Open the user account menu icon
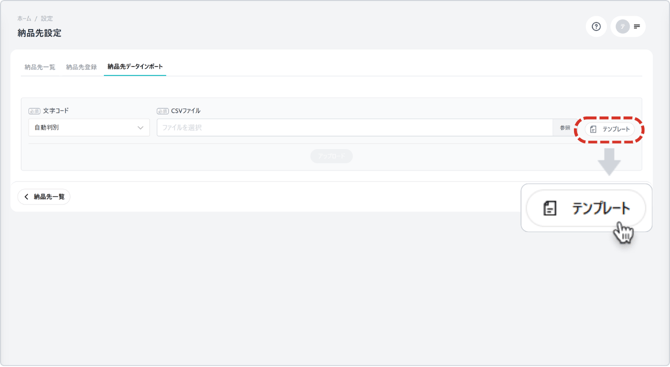670x367 pixels. (628, 26)
